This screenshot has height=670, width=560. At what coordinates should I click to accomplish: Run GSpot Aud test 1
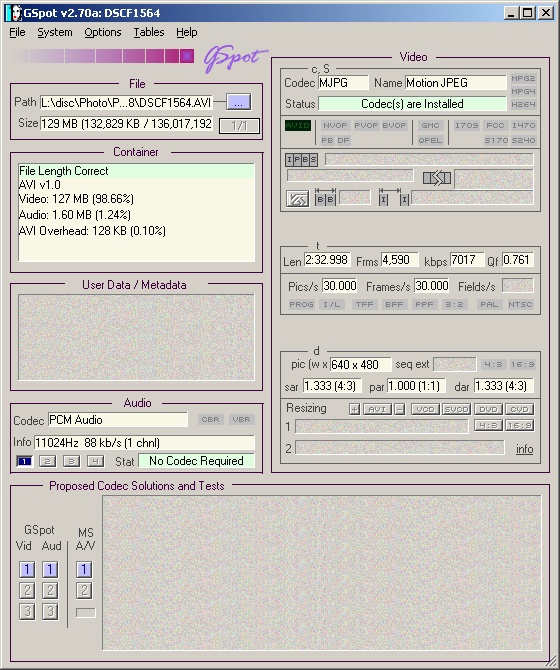[50, 570]
